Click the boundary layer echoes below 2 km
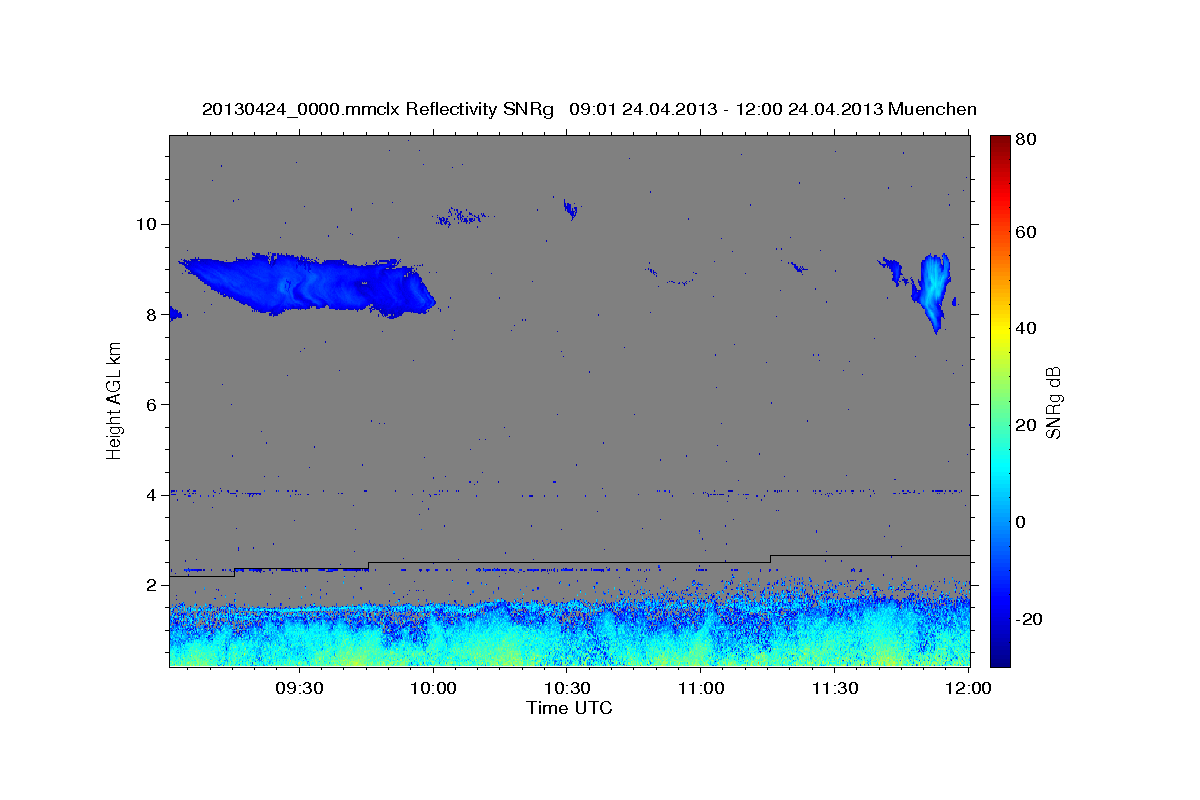This screenshot has width=1200, height=800. [570, 632]
